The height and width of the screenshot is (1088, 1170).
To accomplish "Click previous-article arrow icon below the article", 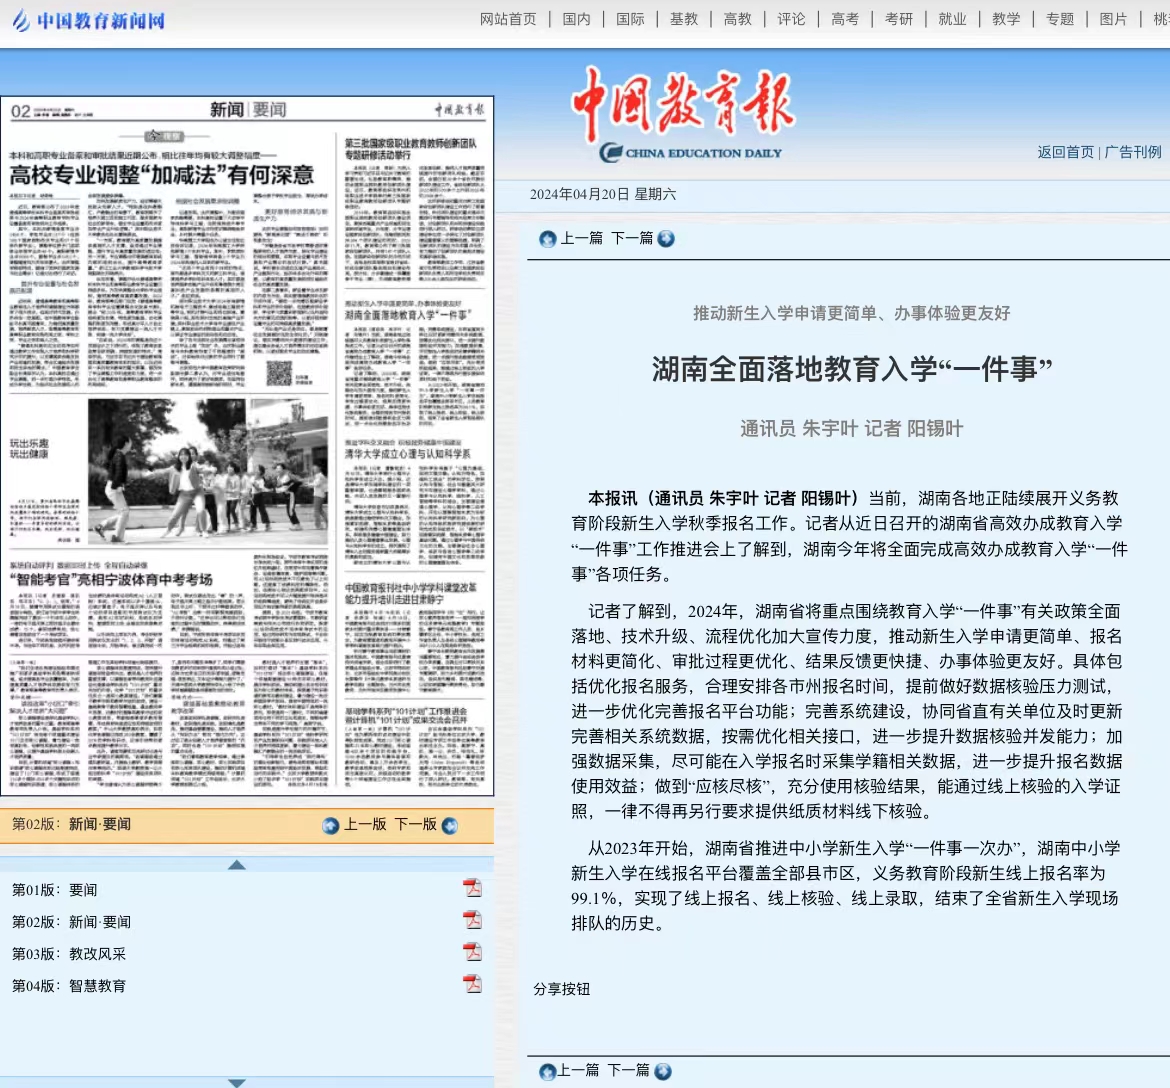I will (x=548, y=1072).
